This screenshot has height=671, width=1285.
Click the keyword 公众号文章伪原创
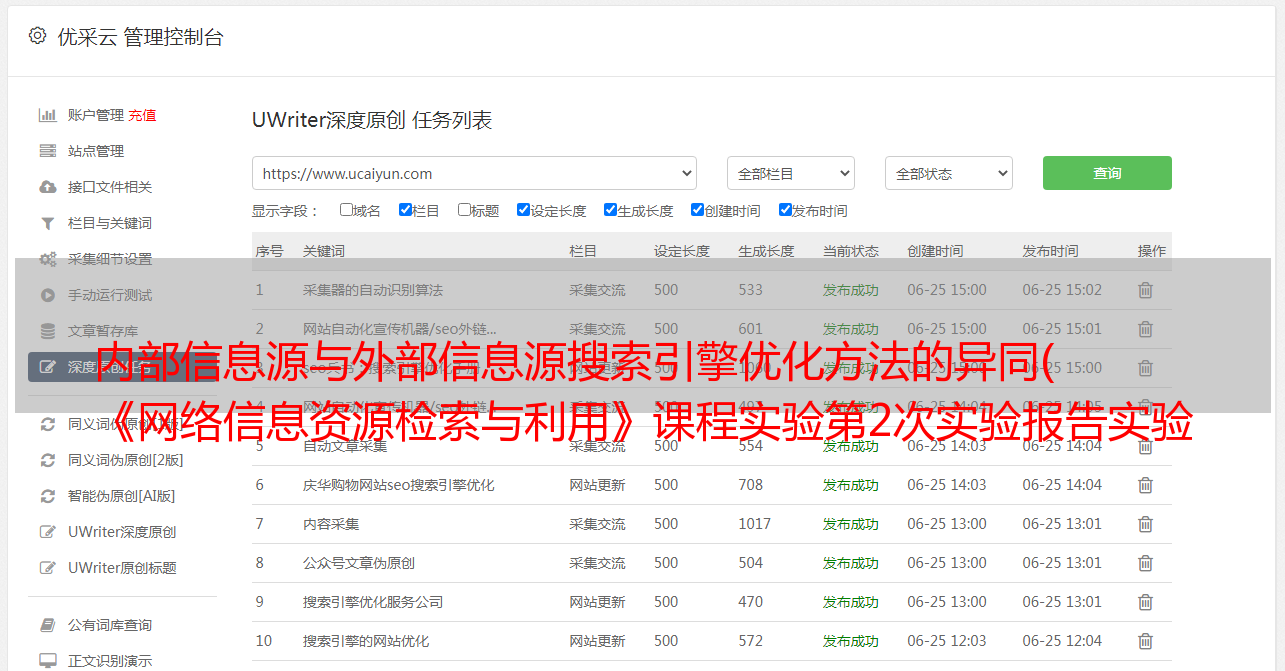pyautogui.click(x=359, y=563)
